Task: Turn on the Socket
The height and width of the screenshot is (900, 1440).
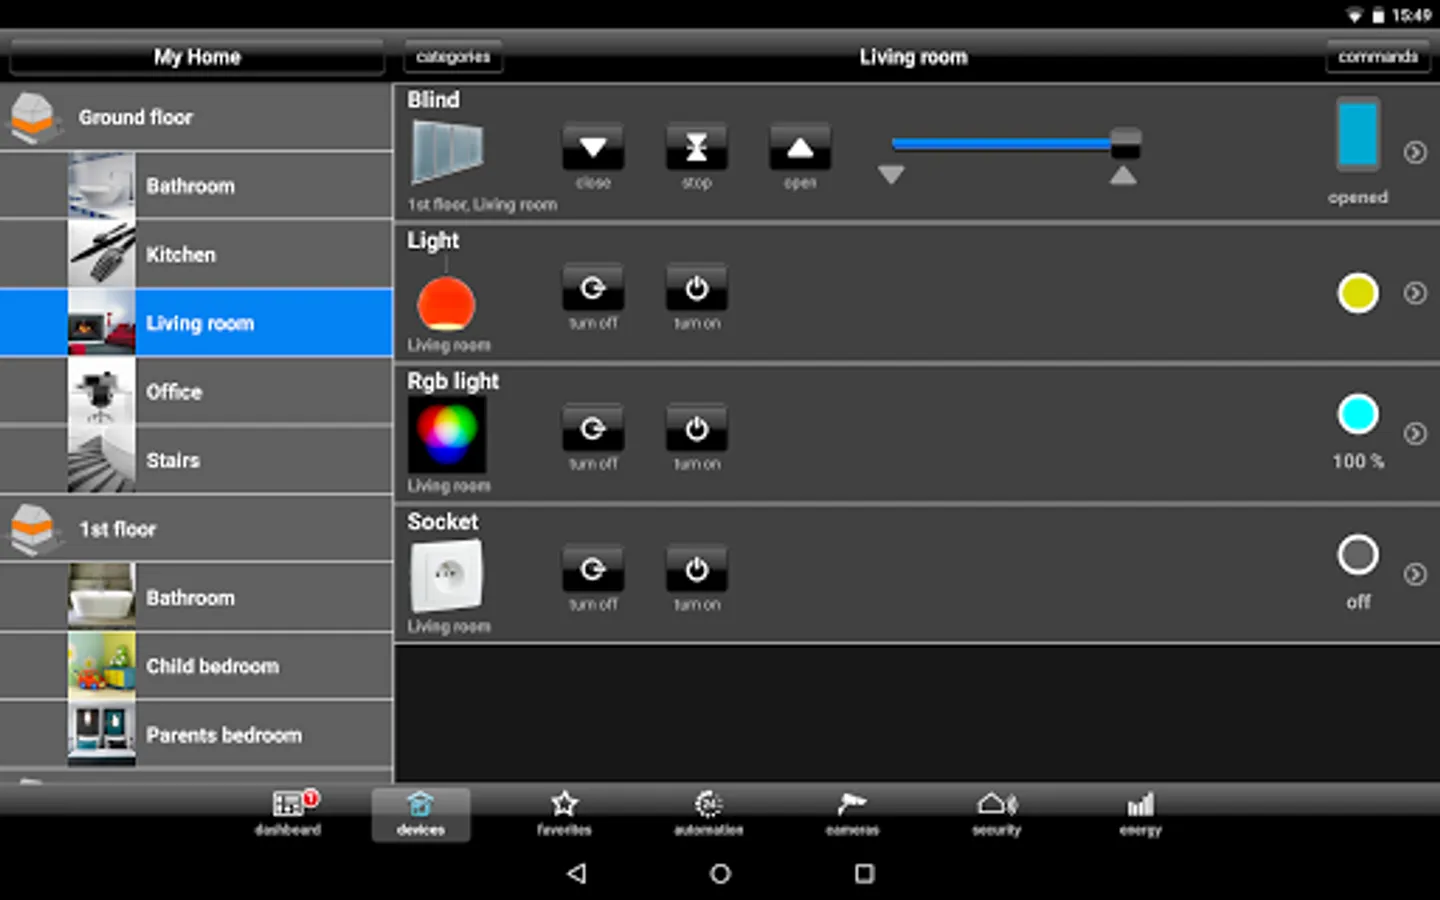Action: click(x=696, y=570)
